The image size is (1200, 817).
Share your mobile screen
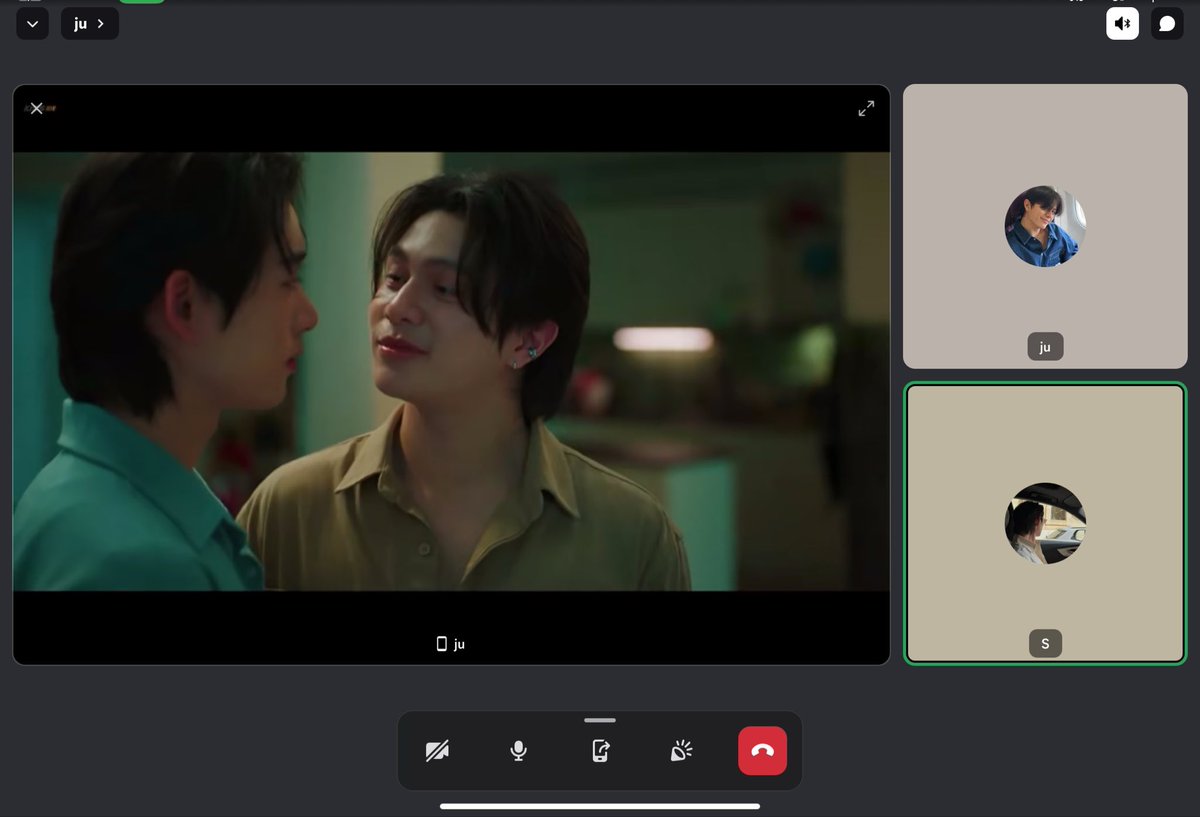(x=600, y=751)
